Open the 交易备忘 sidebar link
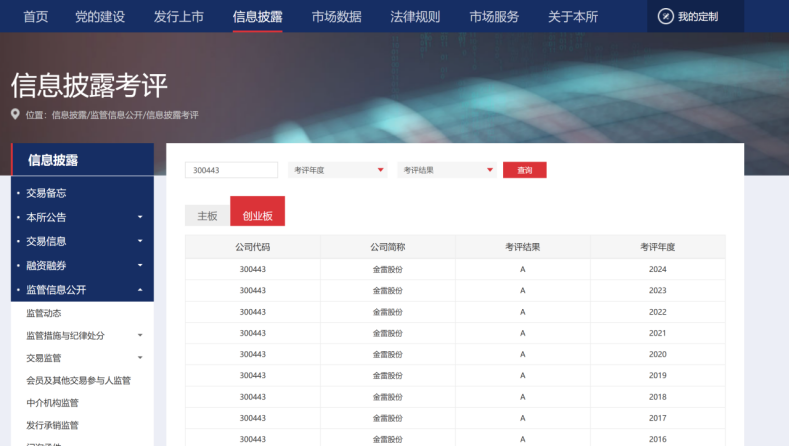 (46, 193)
